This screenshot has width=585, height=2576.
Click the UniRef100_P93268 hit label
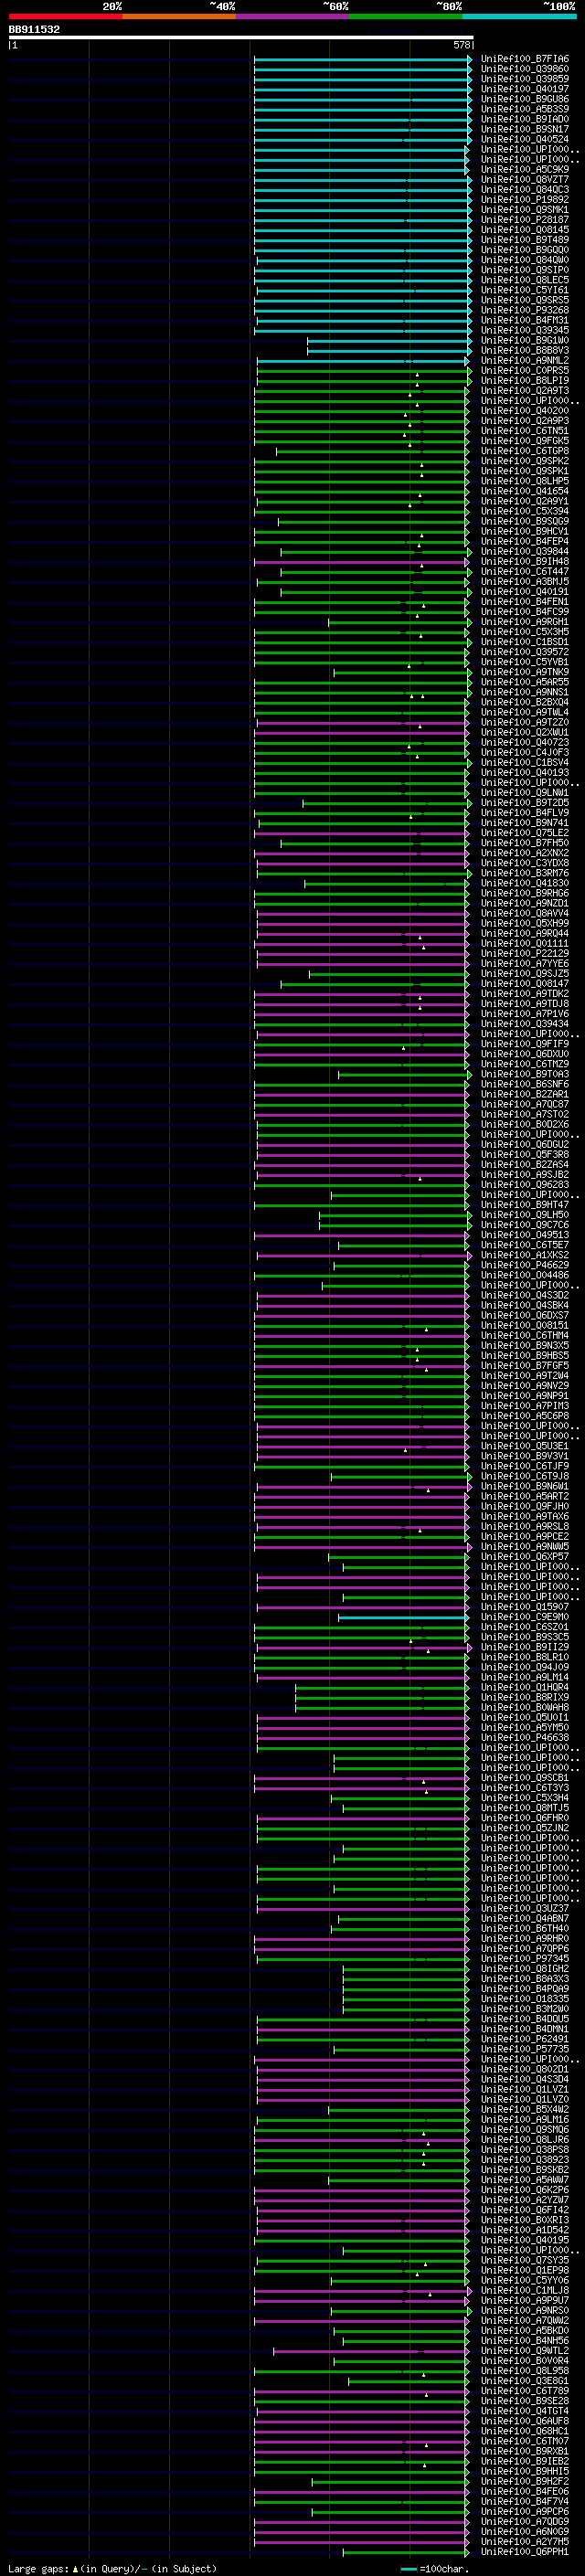(x=525, y=310)
